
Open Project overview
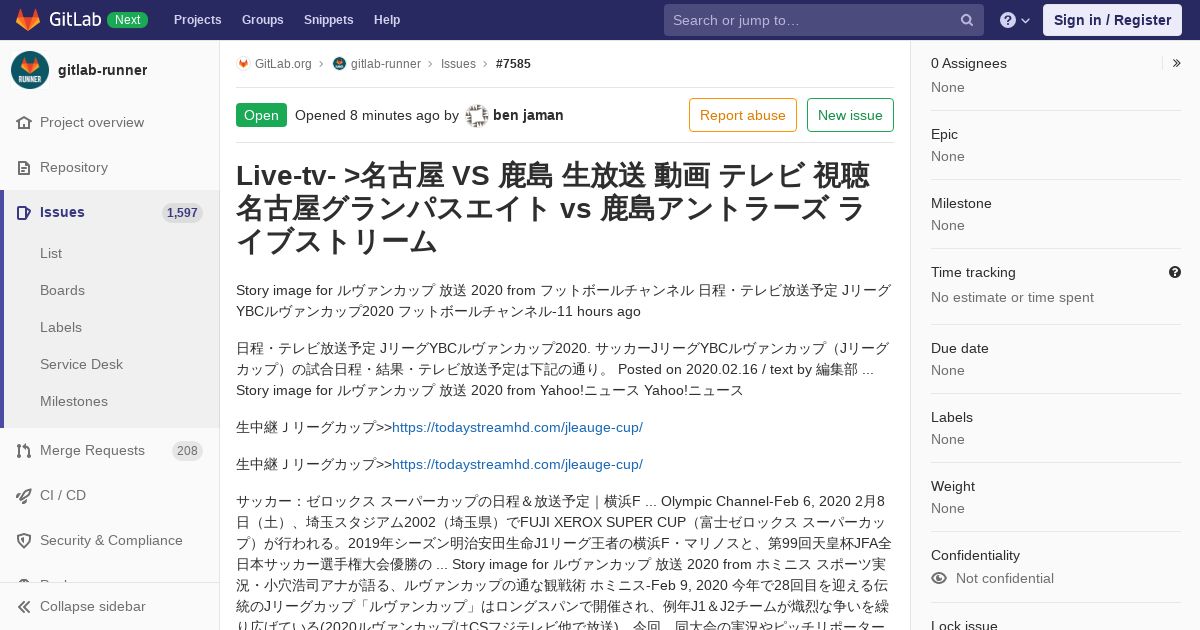click(92, 122)
